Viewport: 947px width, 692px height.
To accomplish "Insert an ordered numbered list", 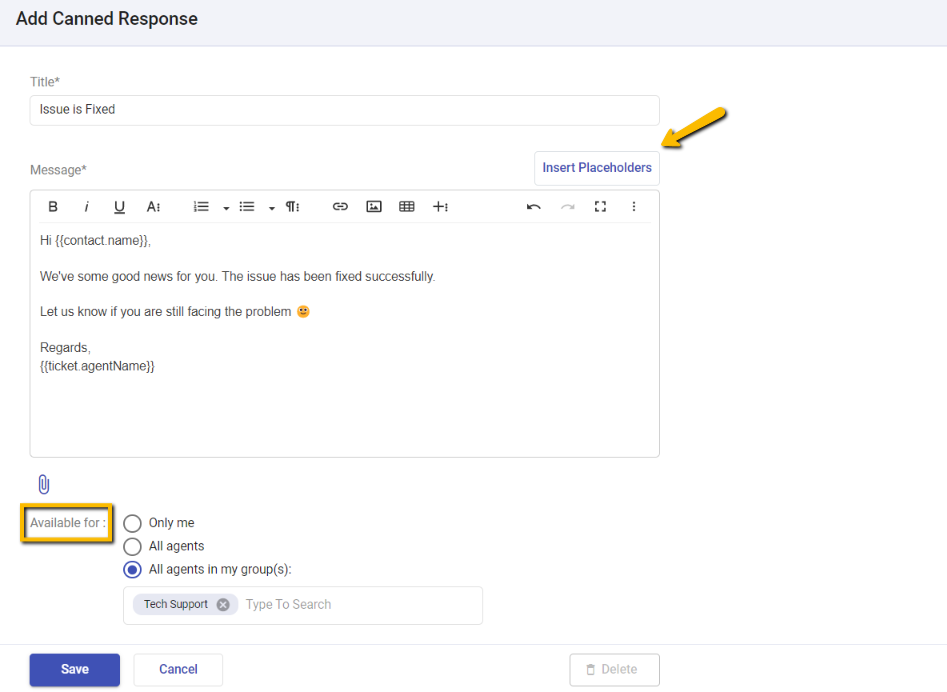I will (201, 207).
